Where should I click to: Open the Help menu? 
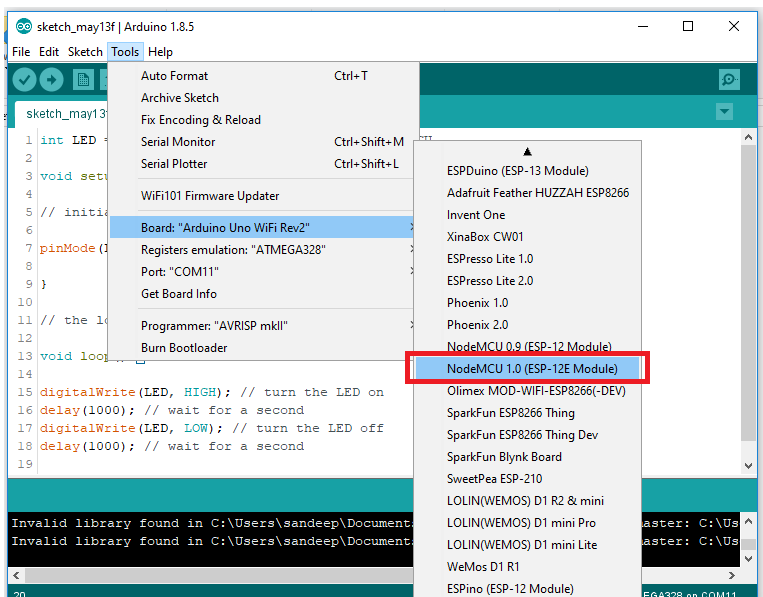point(160,52)
